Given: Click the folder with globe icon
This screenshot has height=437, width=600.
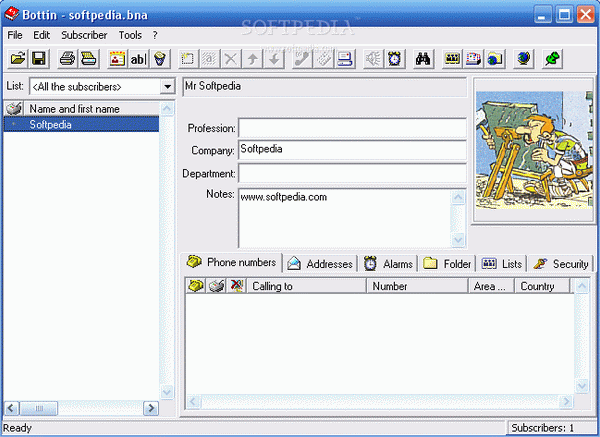Looking at the screenshot, I should (495, 59).
